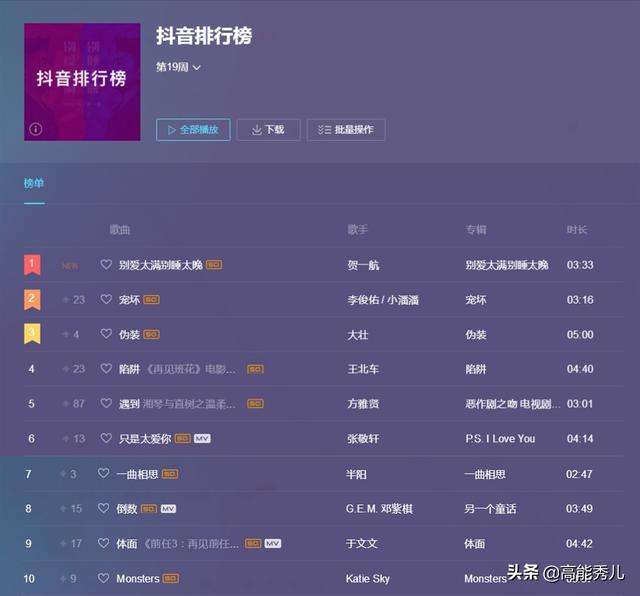640x596 pixels.
Task: Like the song 遇到
Action: (106, 403)
